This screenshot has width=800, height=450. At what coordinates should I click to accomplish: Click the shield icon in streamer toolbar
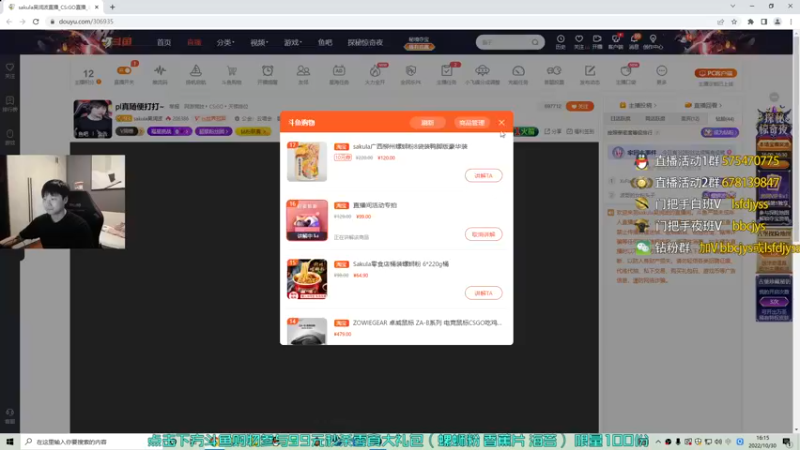click(x=411, y=71)
